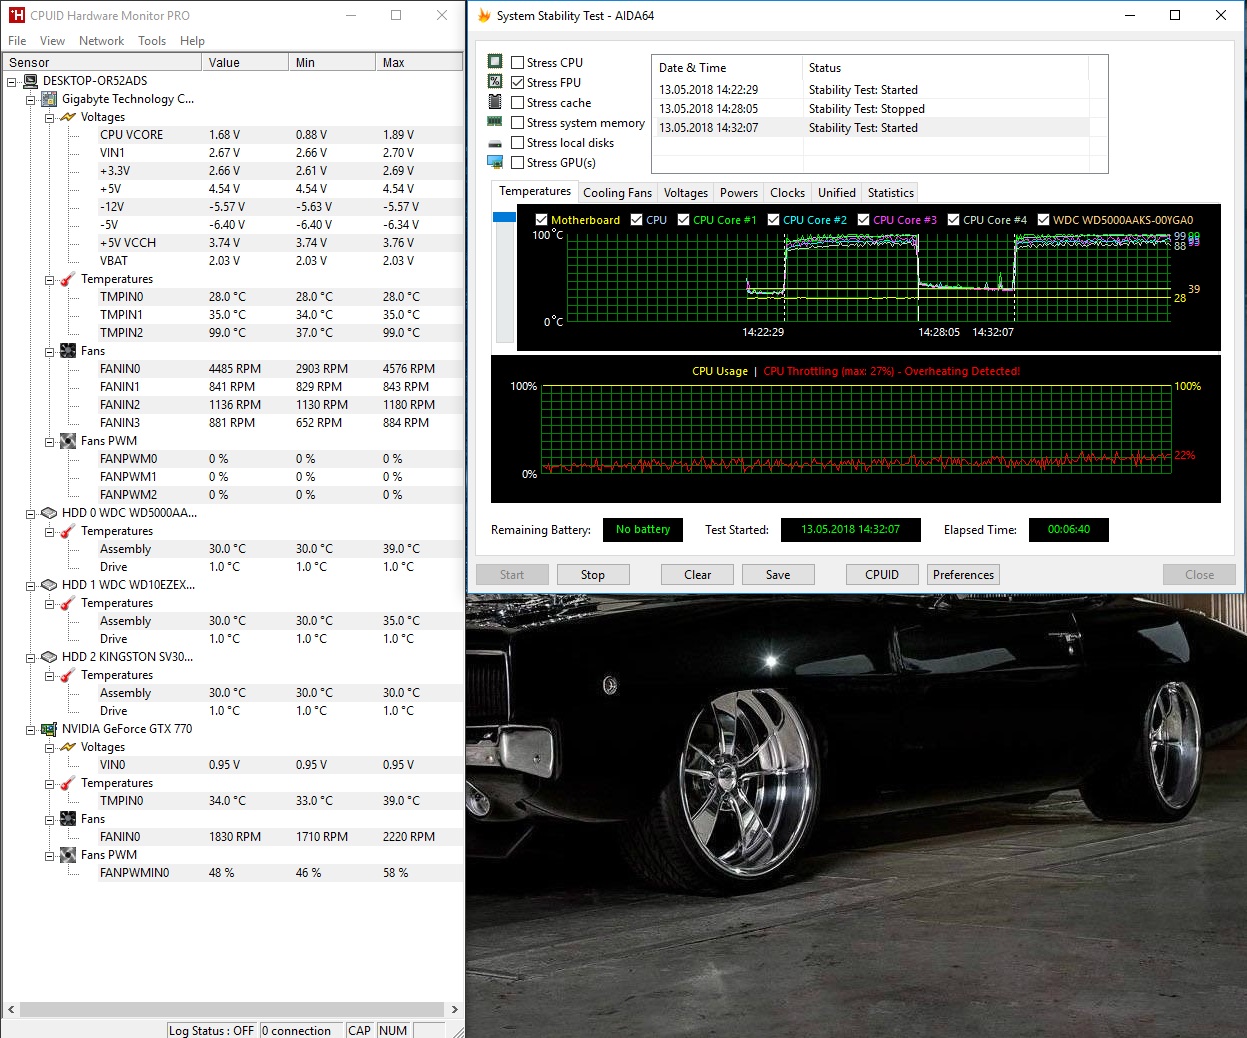Switch to the Cooling Fans tab
The image size is (1247, 1038).
(617, 193)
